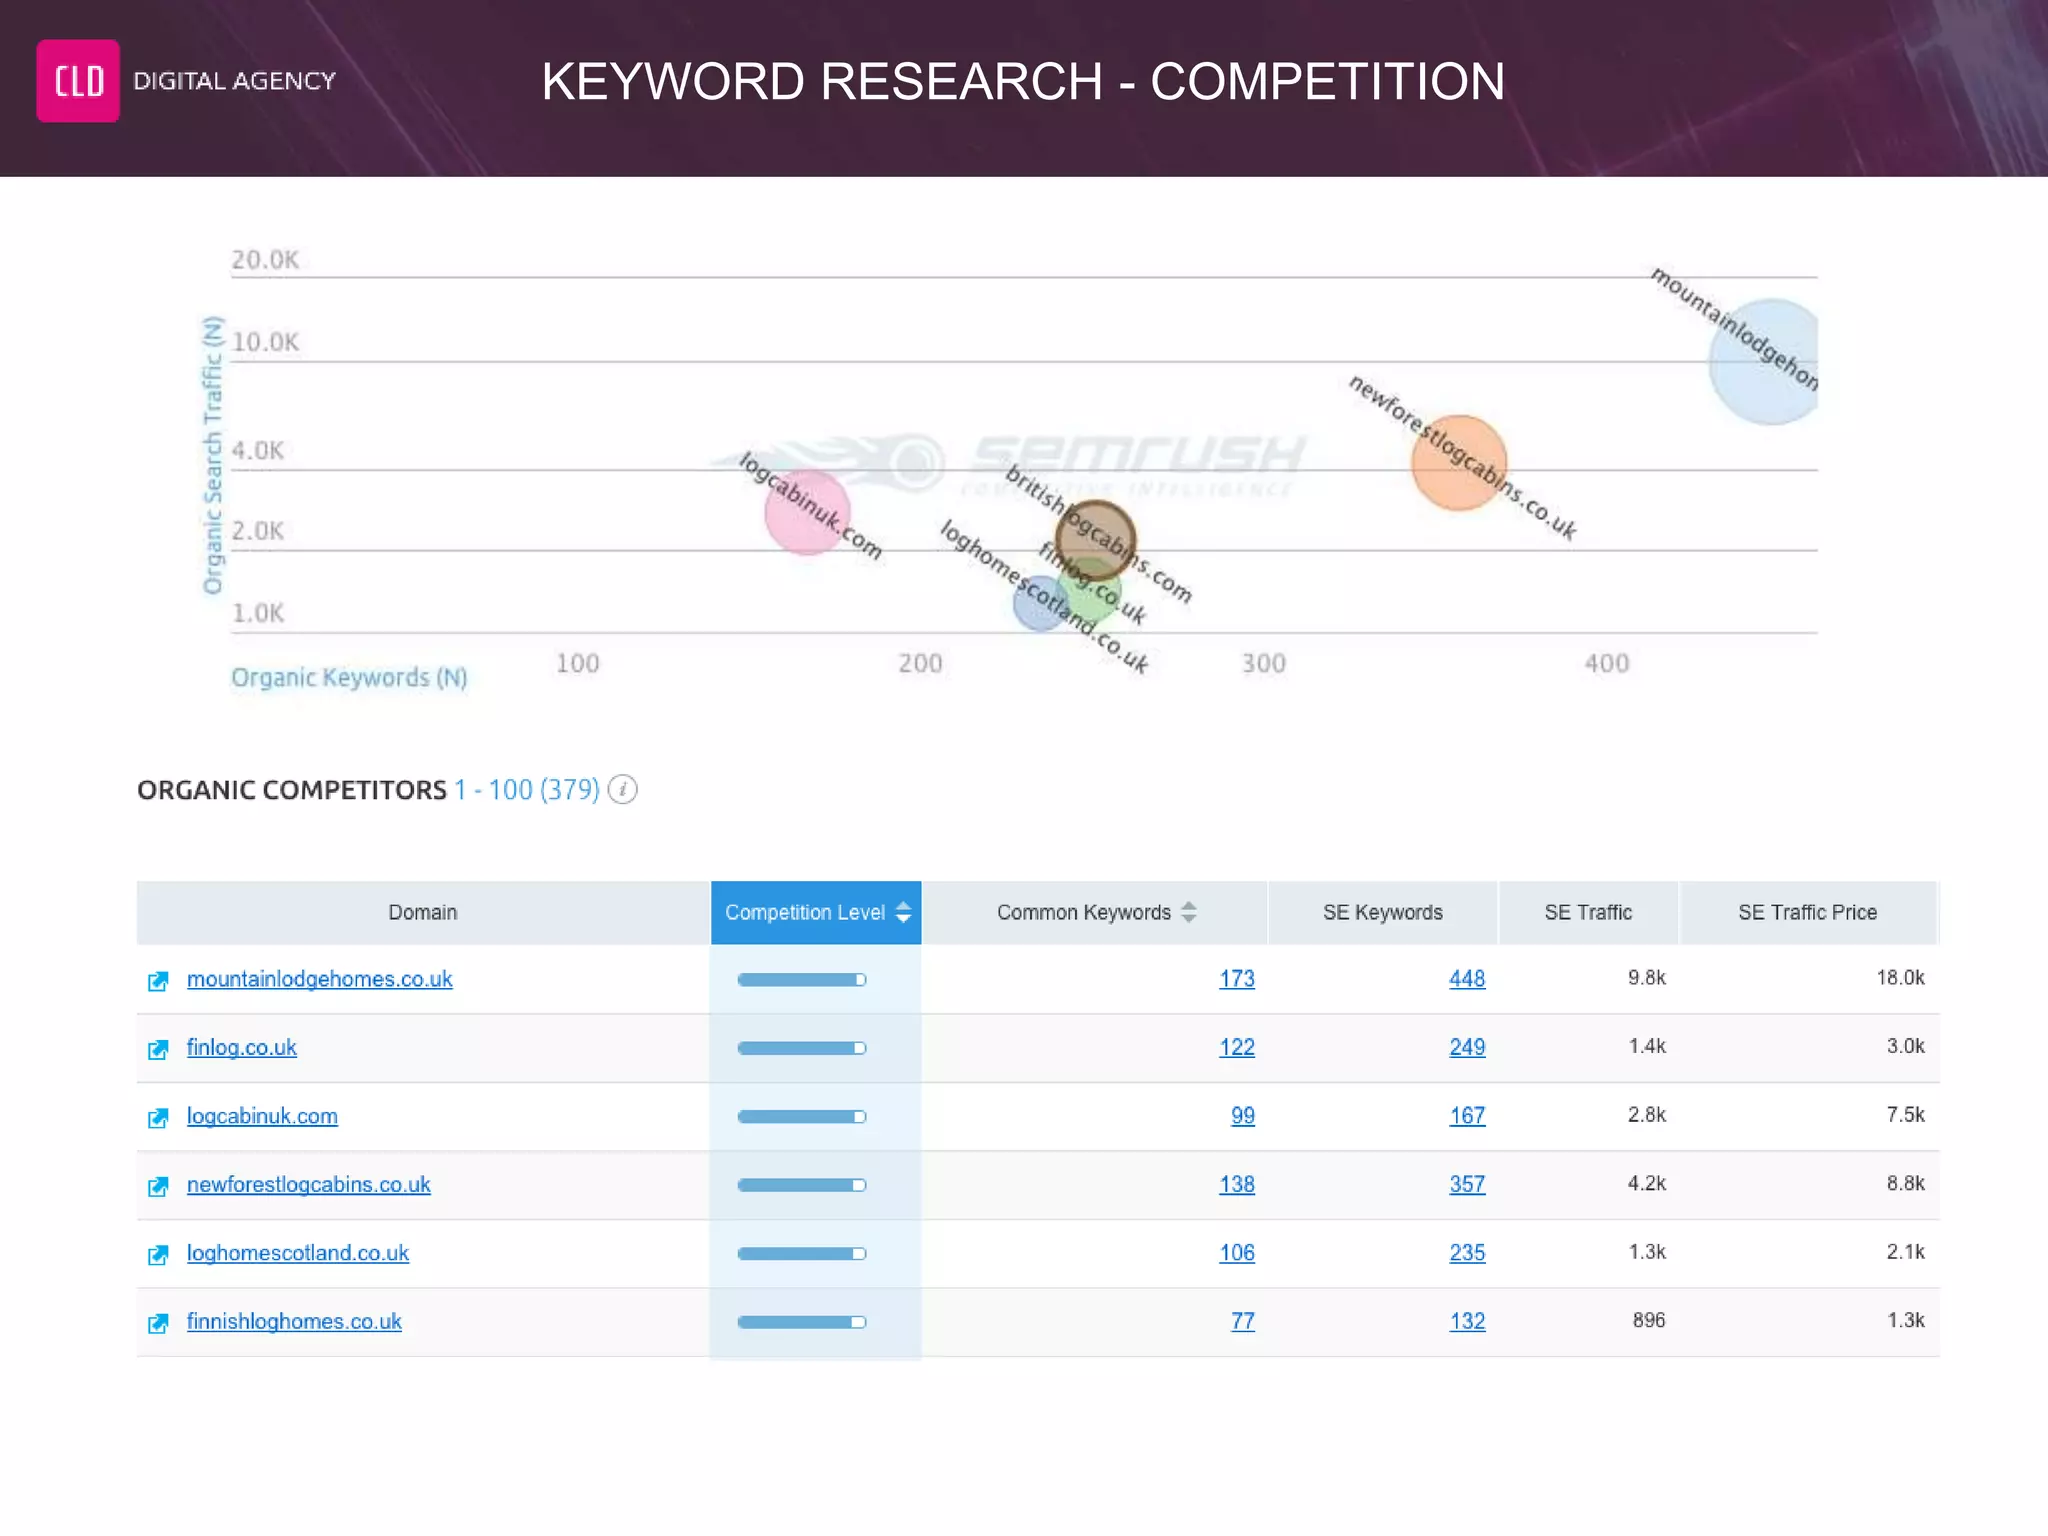This screenshot has height=1536, width=2048.
Task: Click competition level bar for mountainlodgehomes.co.uk
Action: 802,980
